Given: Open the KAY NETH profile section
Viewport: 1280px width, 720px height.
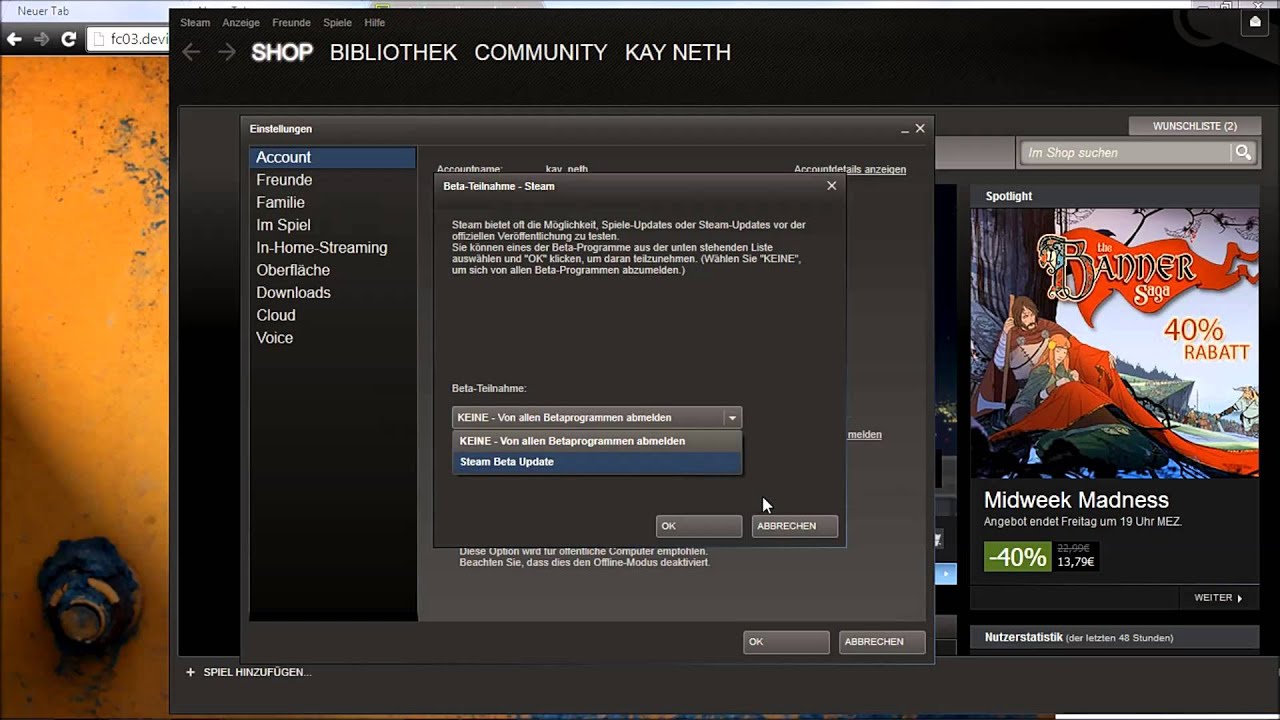Looking at the screenshot, I should coord(678,52).
